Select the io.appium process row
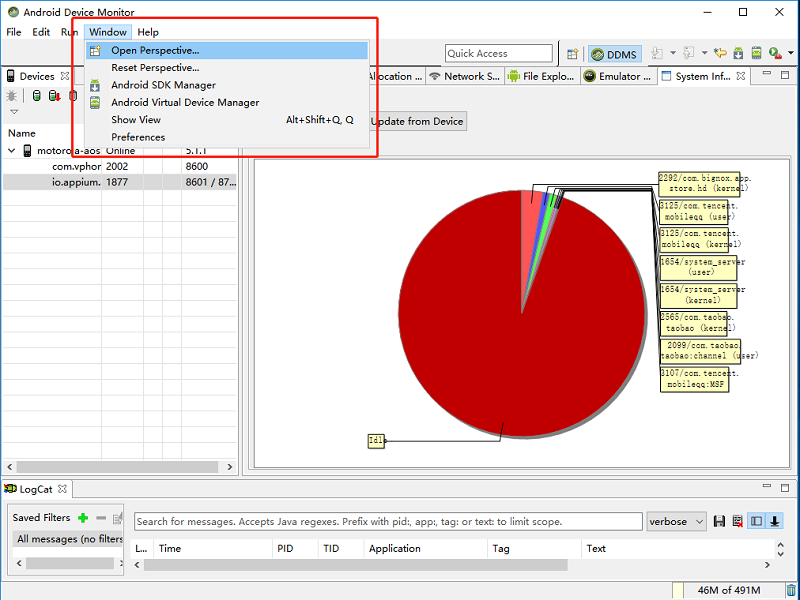 120,182
